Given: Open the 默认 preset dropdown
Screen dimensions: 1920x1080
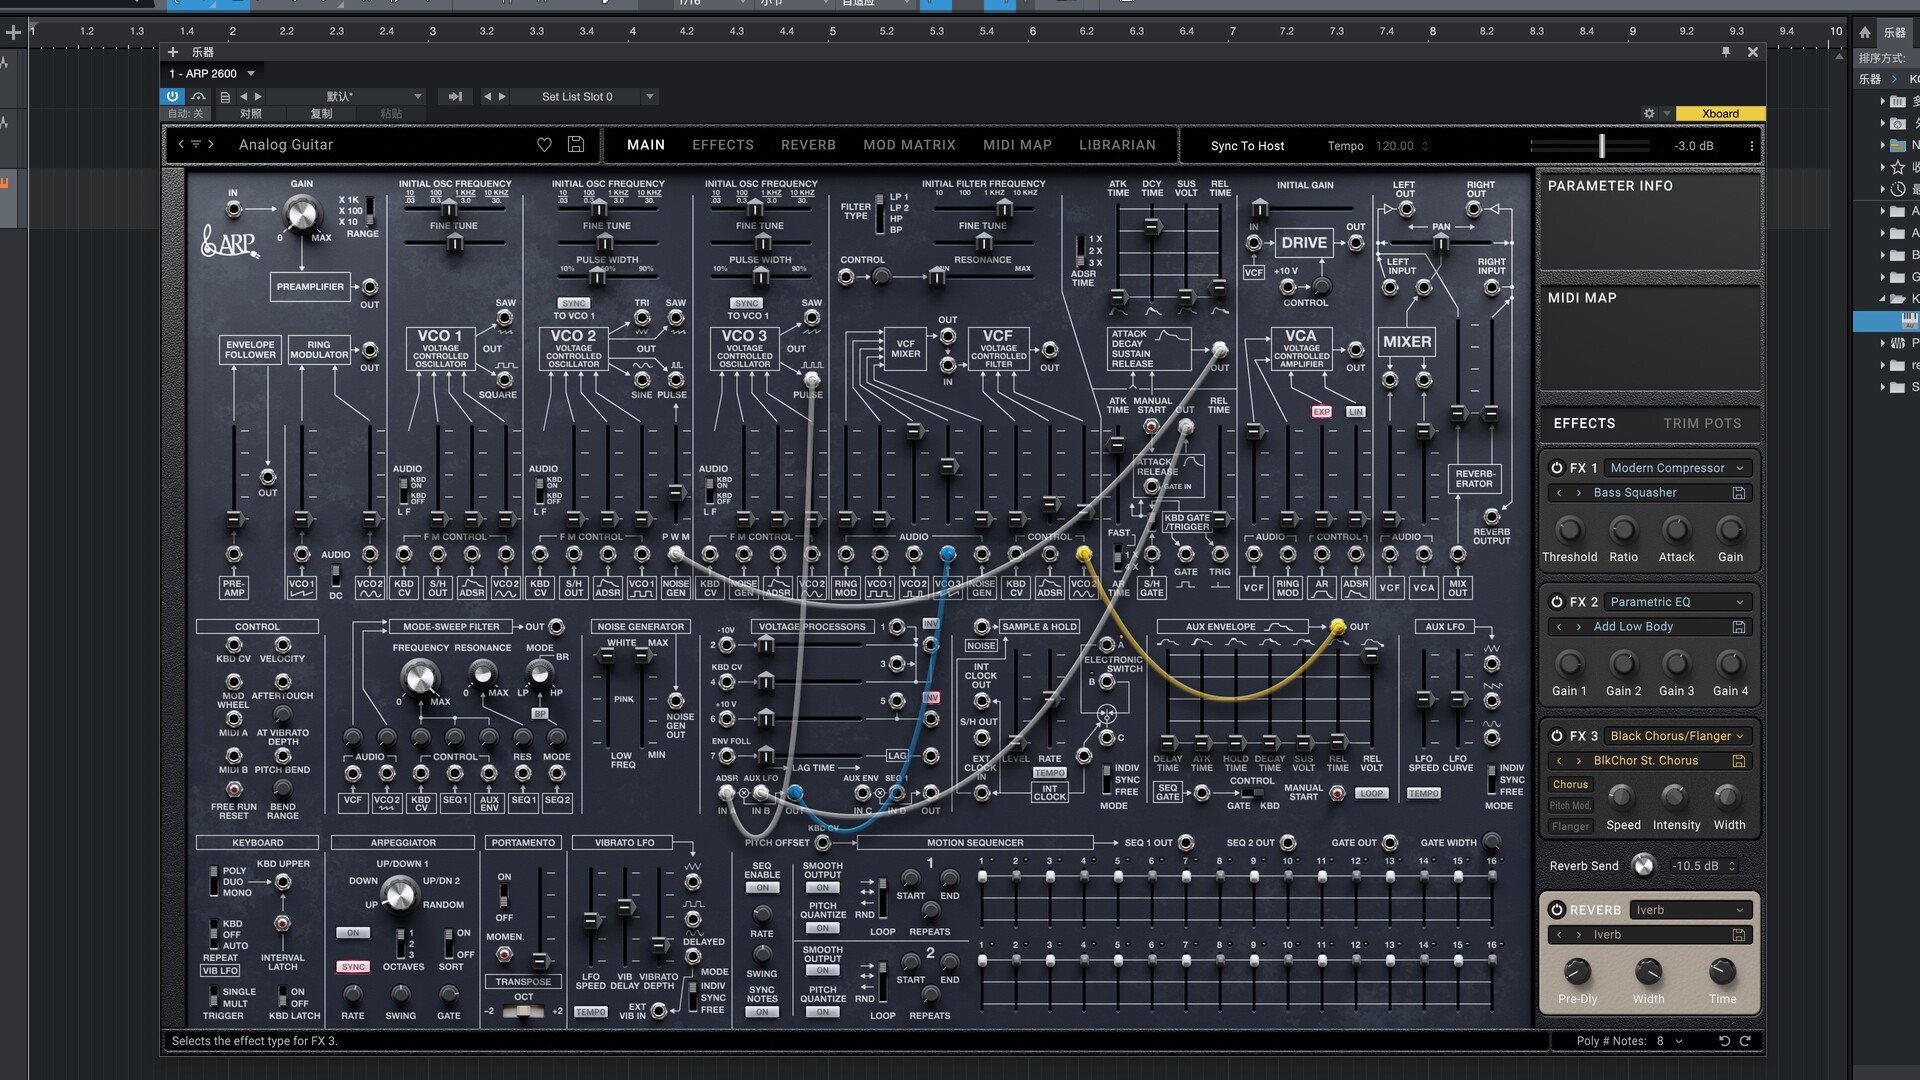Looking at the screenshot, I should coord(345,97).
